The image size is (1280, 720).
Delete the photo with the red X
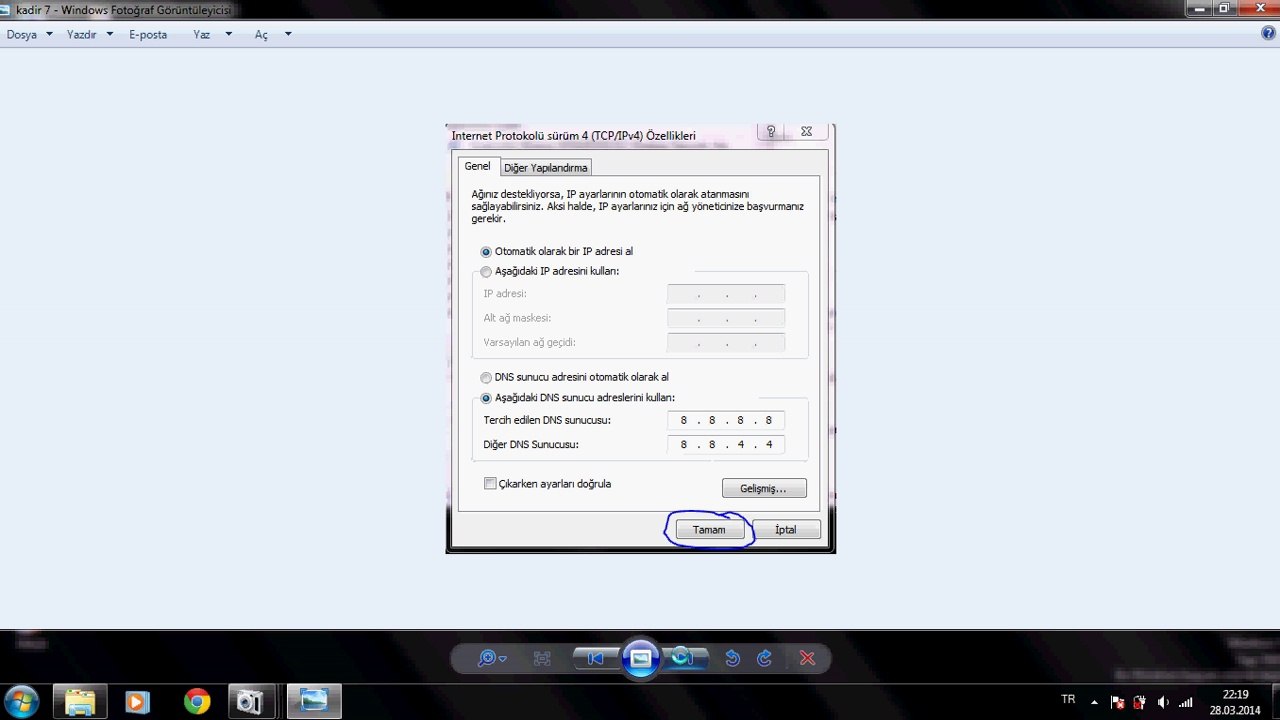click(x=807, y=658)
